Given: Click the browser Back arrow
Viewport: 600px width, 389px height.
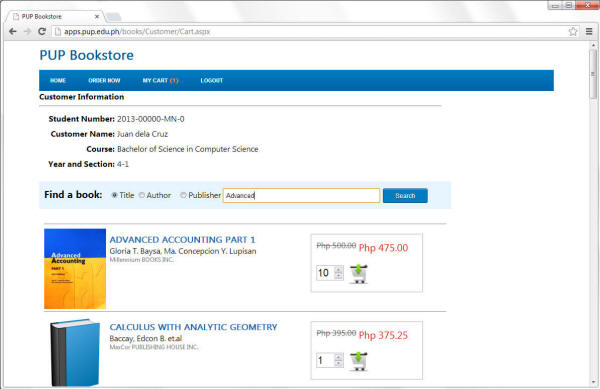Looking at the screenshot, I should tap(13, 31).
